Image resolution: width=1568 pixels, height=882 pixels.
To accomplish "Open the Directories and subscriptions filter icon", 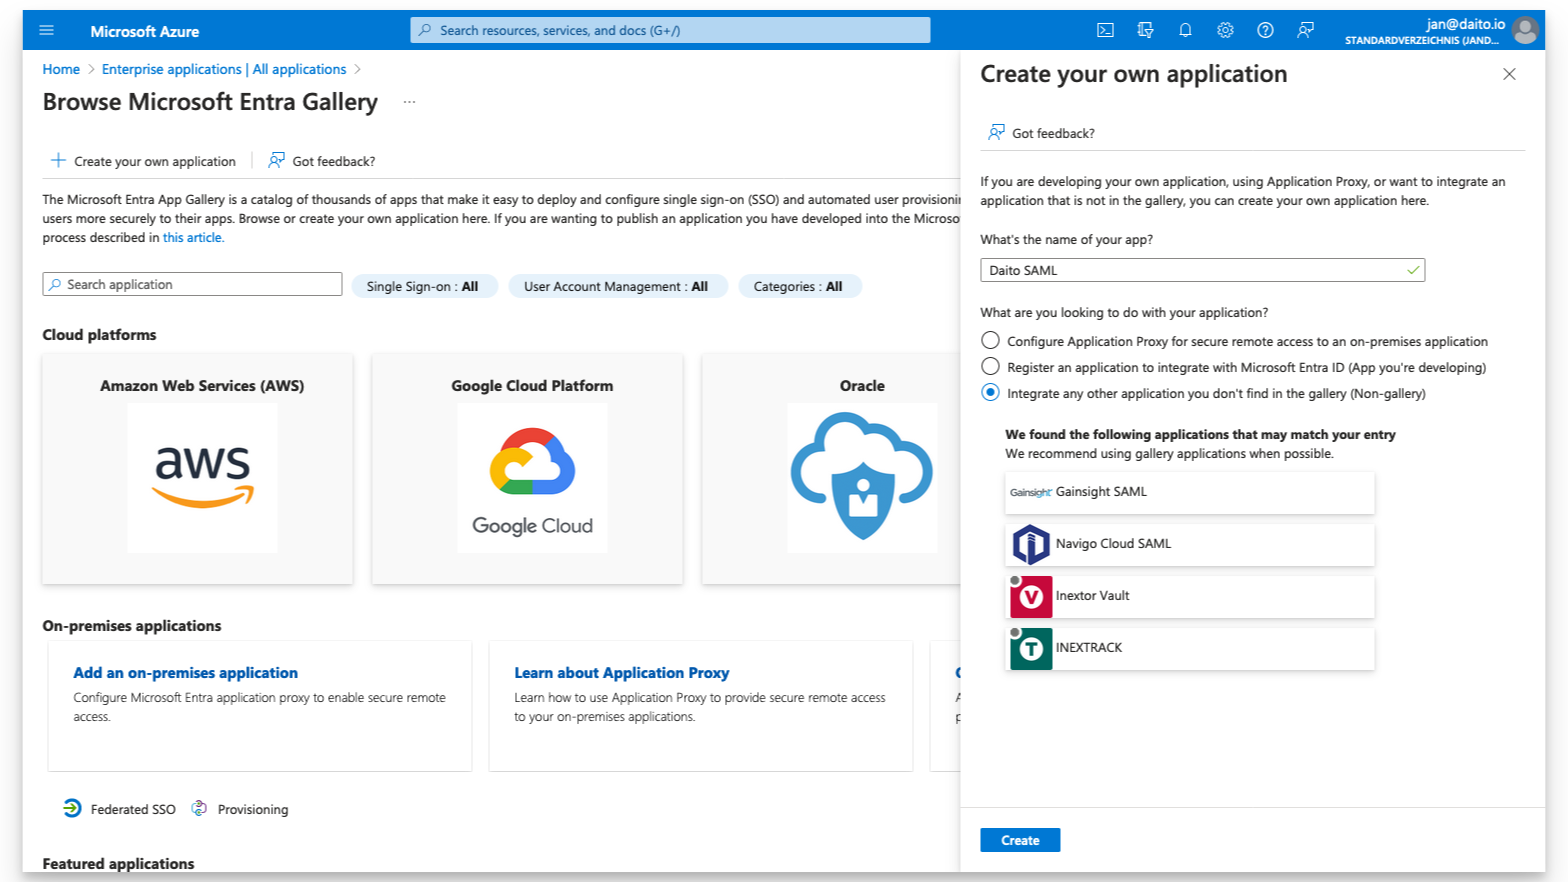I will [x=1145, y=30].
